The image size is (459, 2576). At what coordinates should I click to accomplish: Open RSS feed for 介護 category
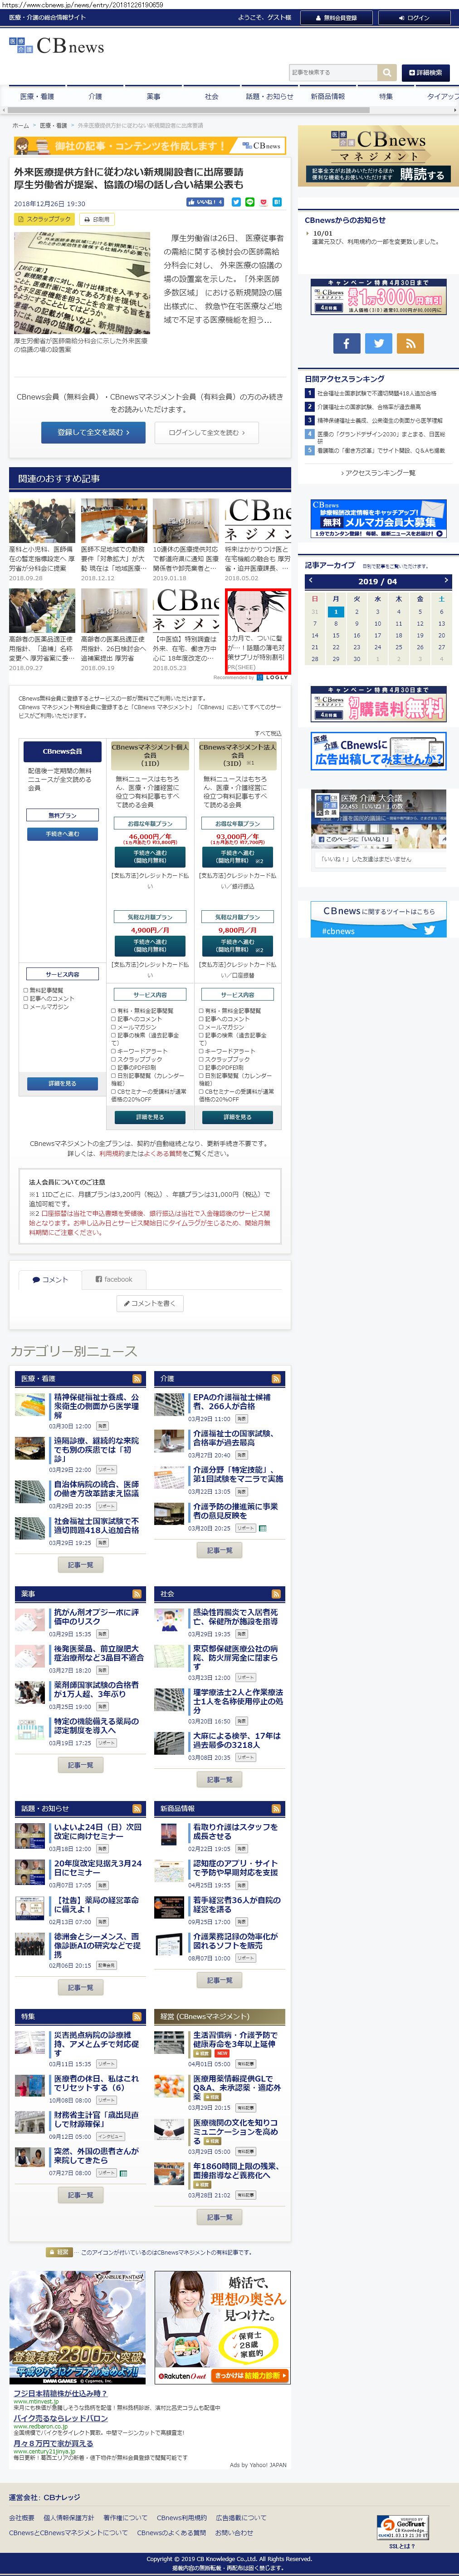click(x=276, y=1379)
